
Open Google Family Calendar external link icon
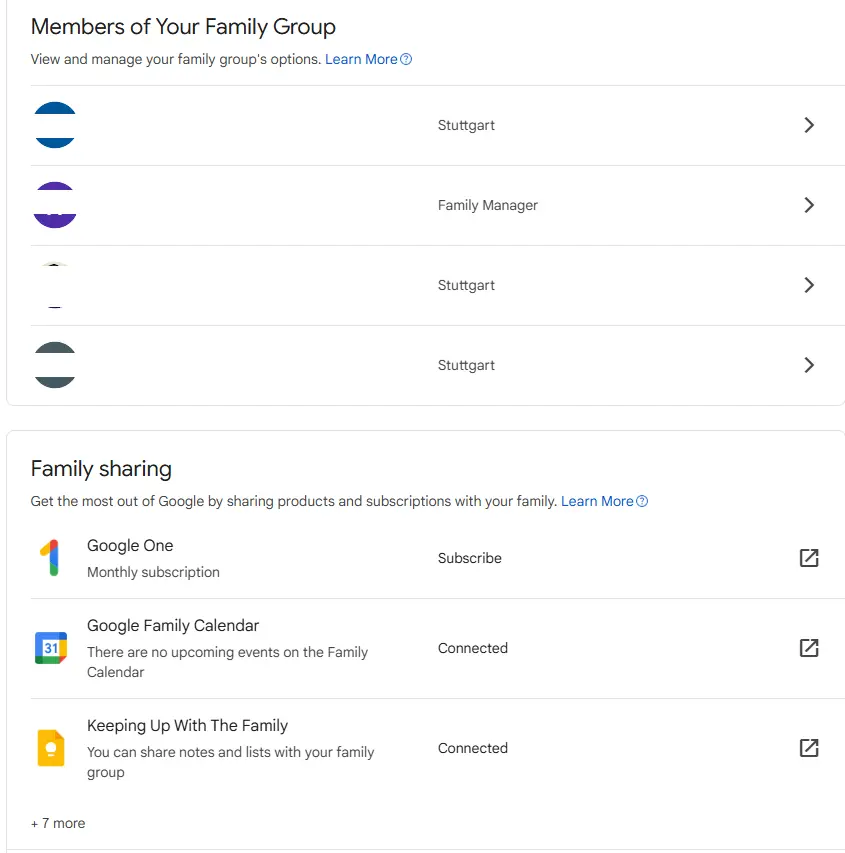pyautogui.click(x=809, y=648)
